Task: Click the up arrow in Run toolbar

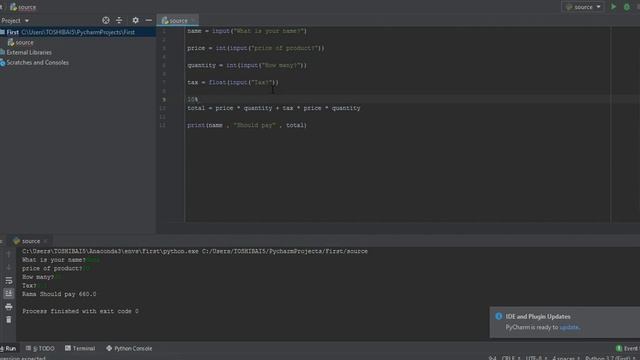Action: tap(9, 254)
